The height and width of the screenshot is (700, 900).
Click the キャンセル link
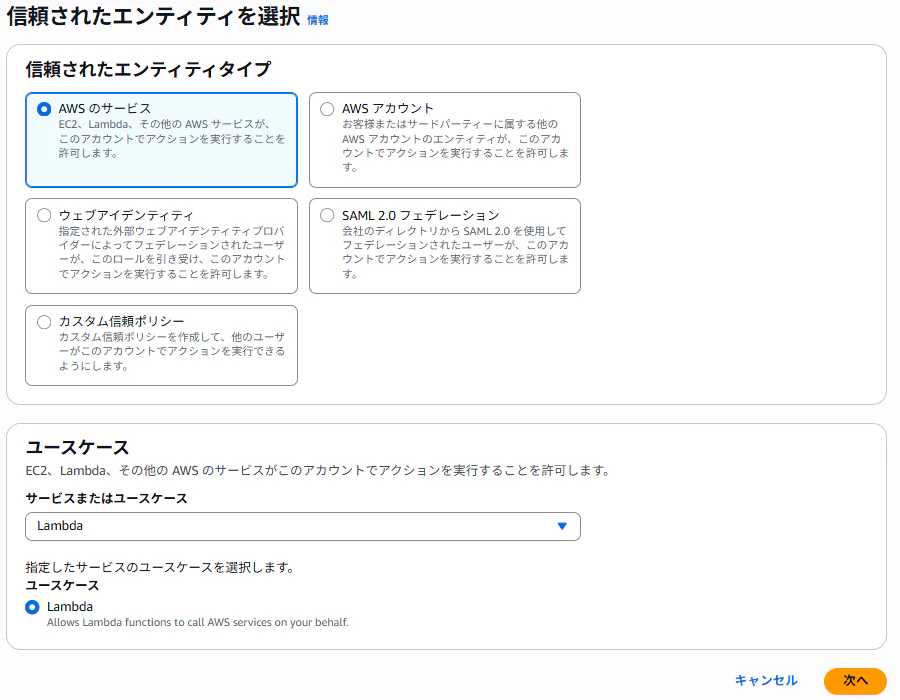766,680
